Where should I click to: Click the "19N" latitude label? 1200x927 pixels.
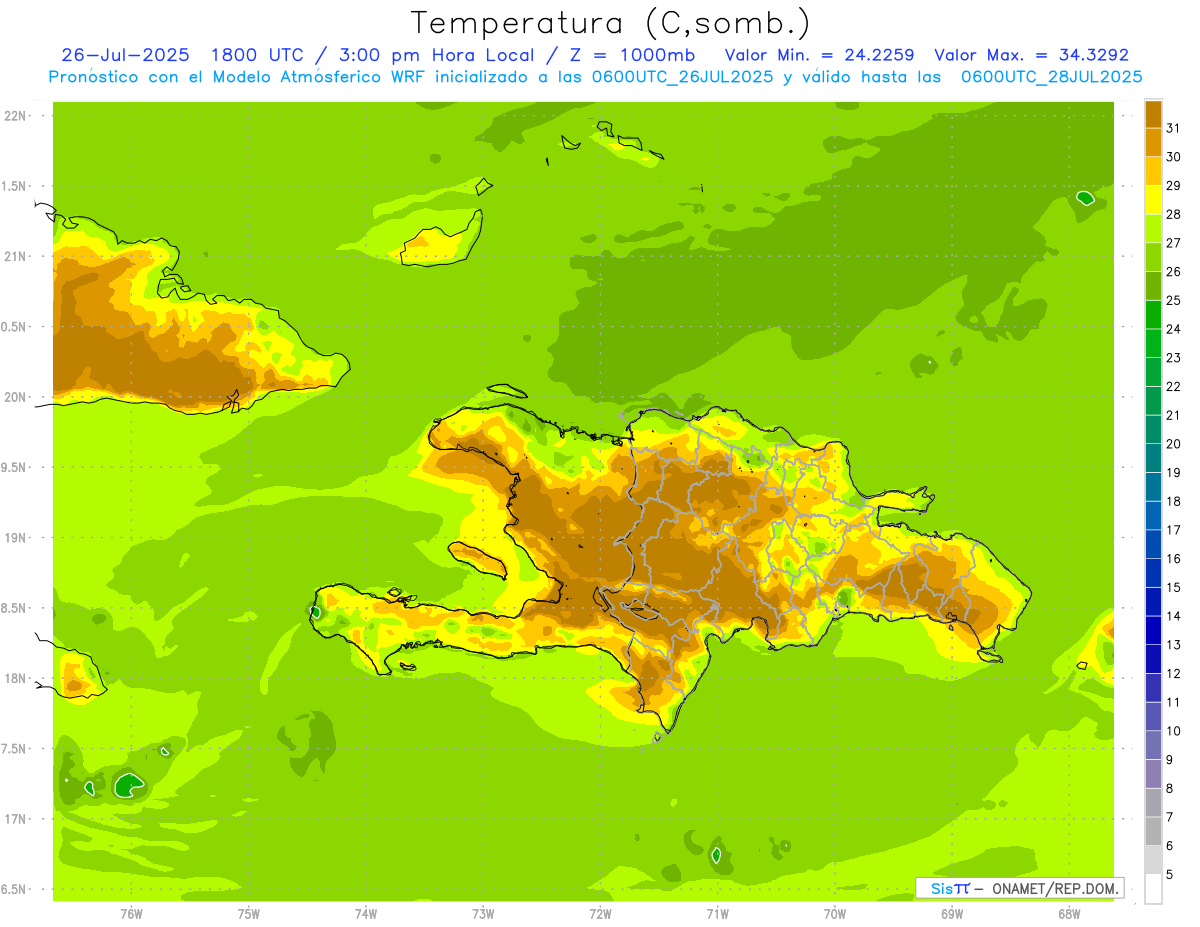(x=16, y=537)
